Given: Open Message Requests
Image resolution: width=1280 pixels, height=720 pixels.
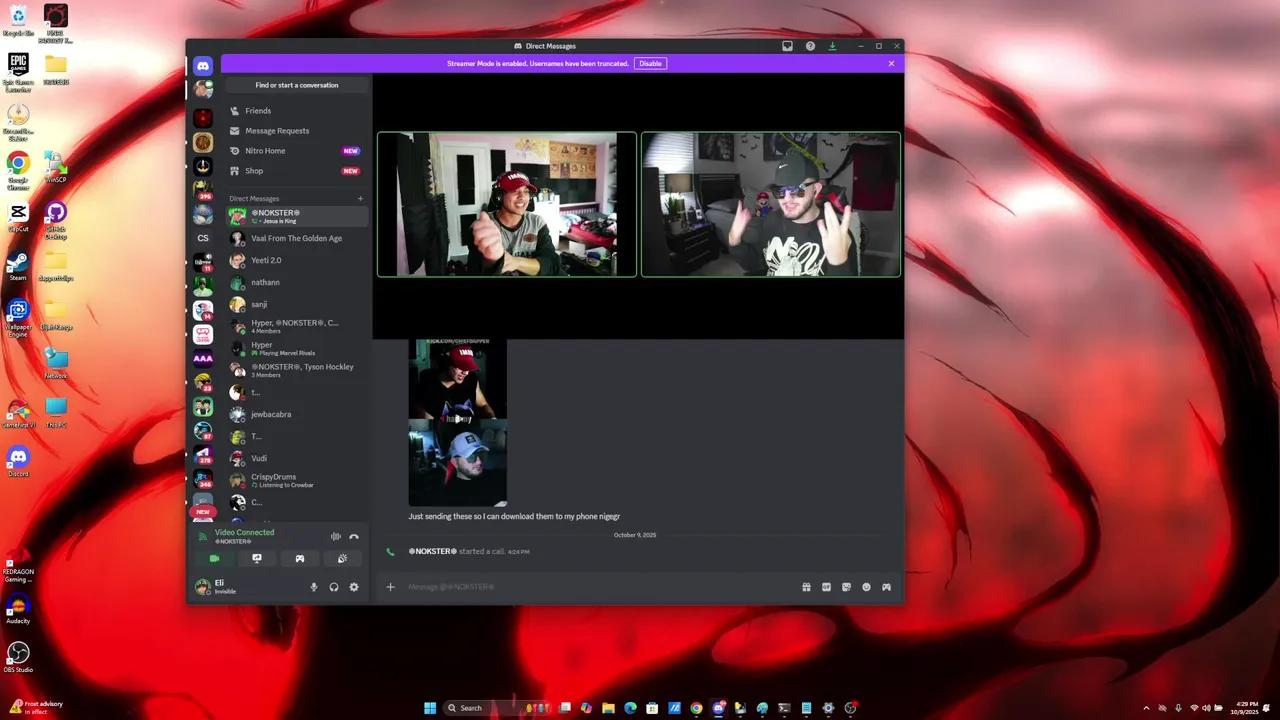Looking at the screenshot, I should click(297, 131).
